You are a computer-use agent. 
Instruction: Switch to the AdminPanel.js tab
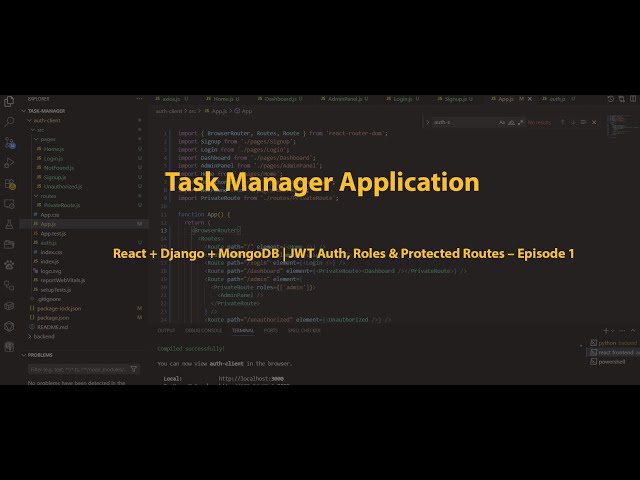click(345, 99)
